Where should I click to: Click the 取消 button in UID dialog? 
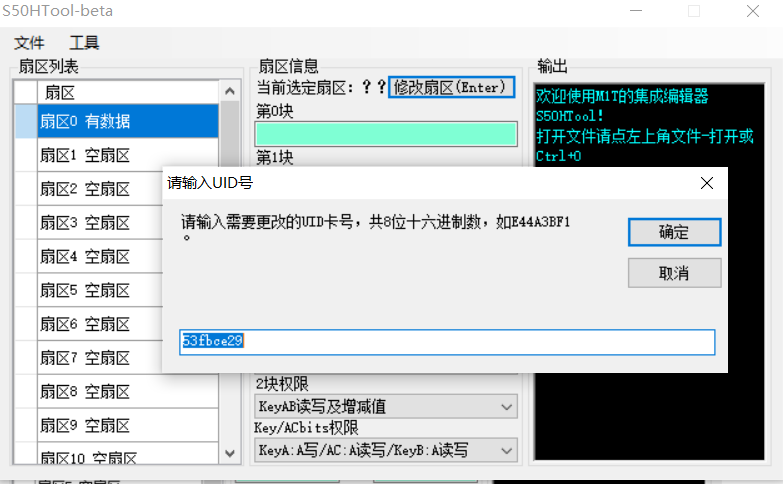point(674,273)
